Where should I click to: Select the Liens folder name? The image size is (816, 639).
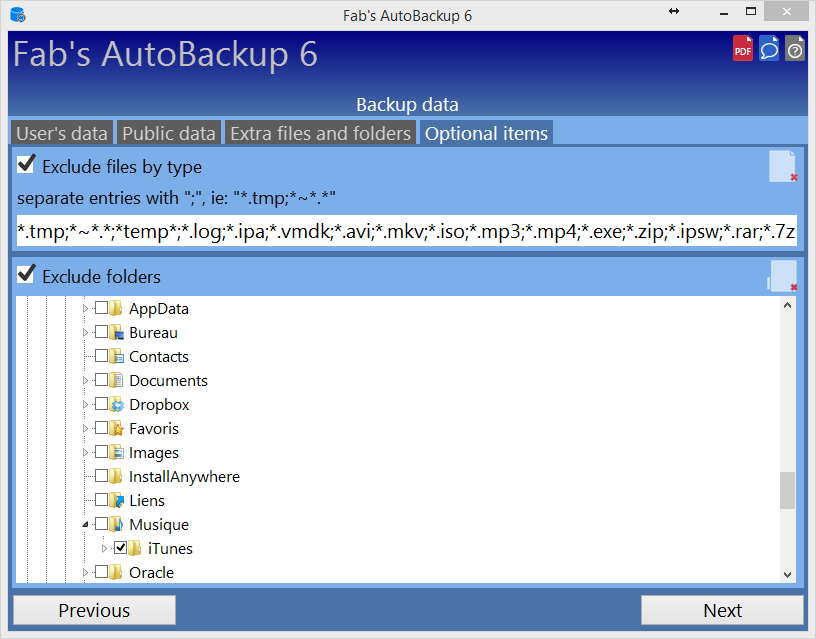tap(147, 500)
